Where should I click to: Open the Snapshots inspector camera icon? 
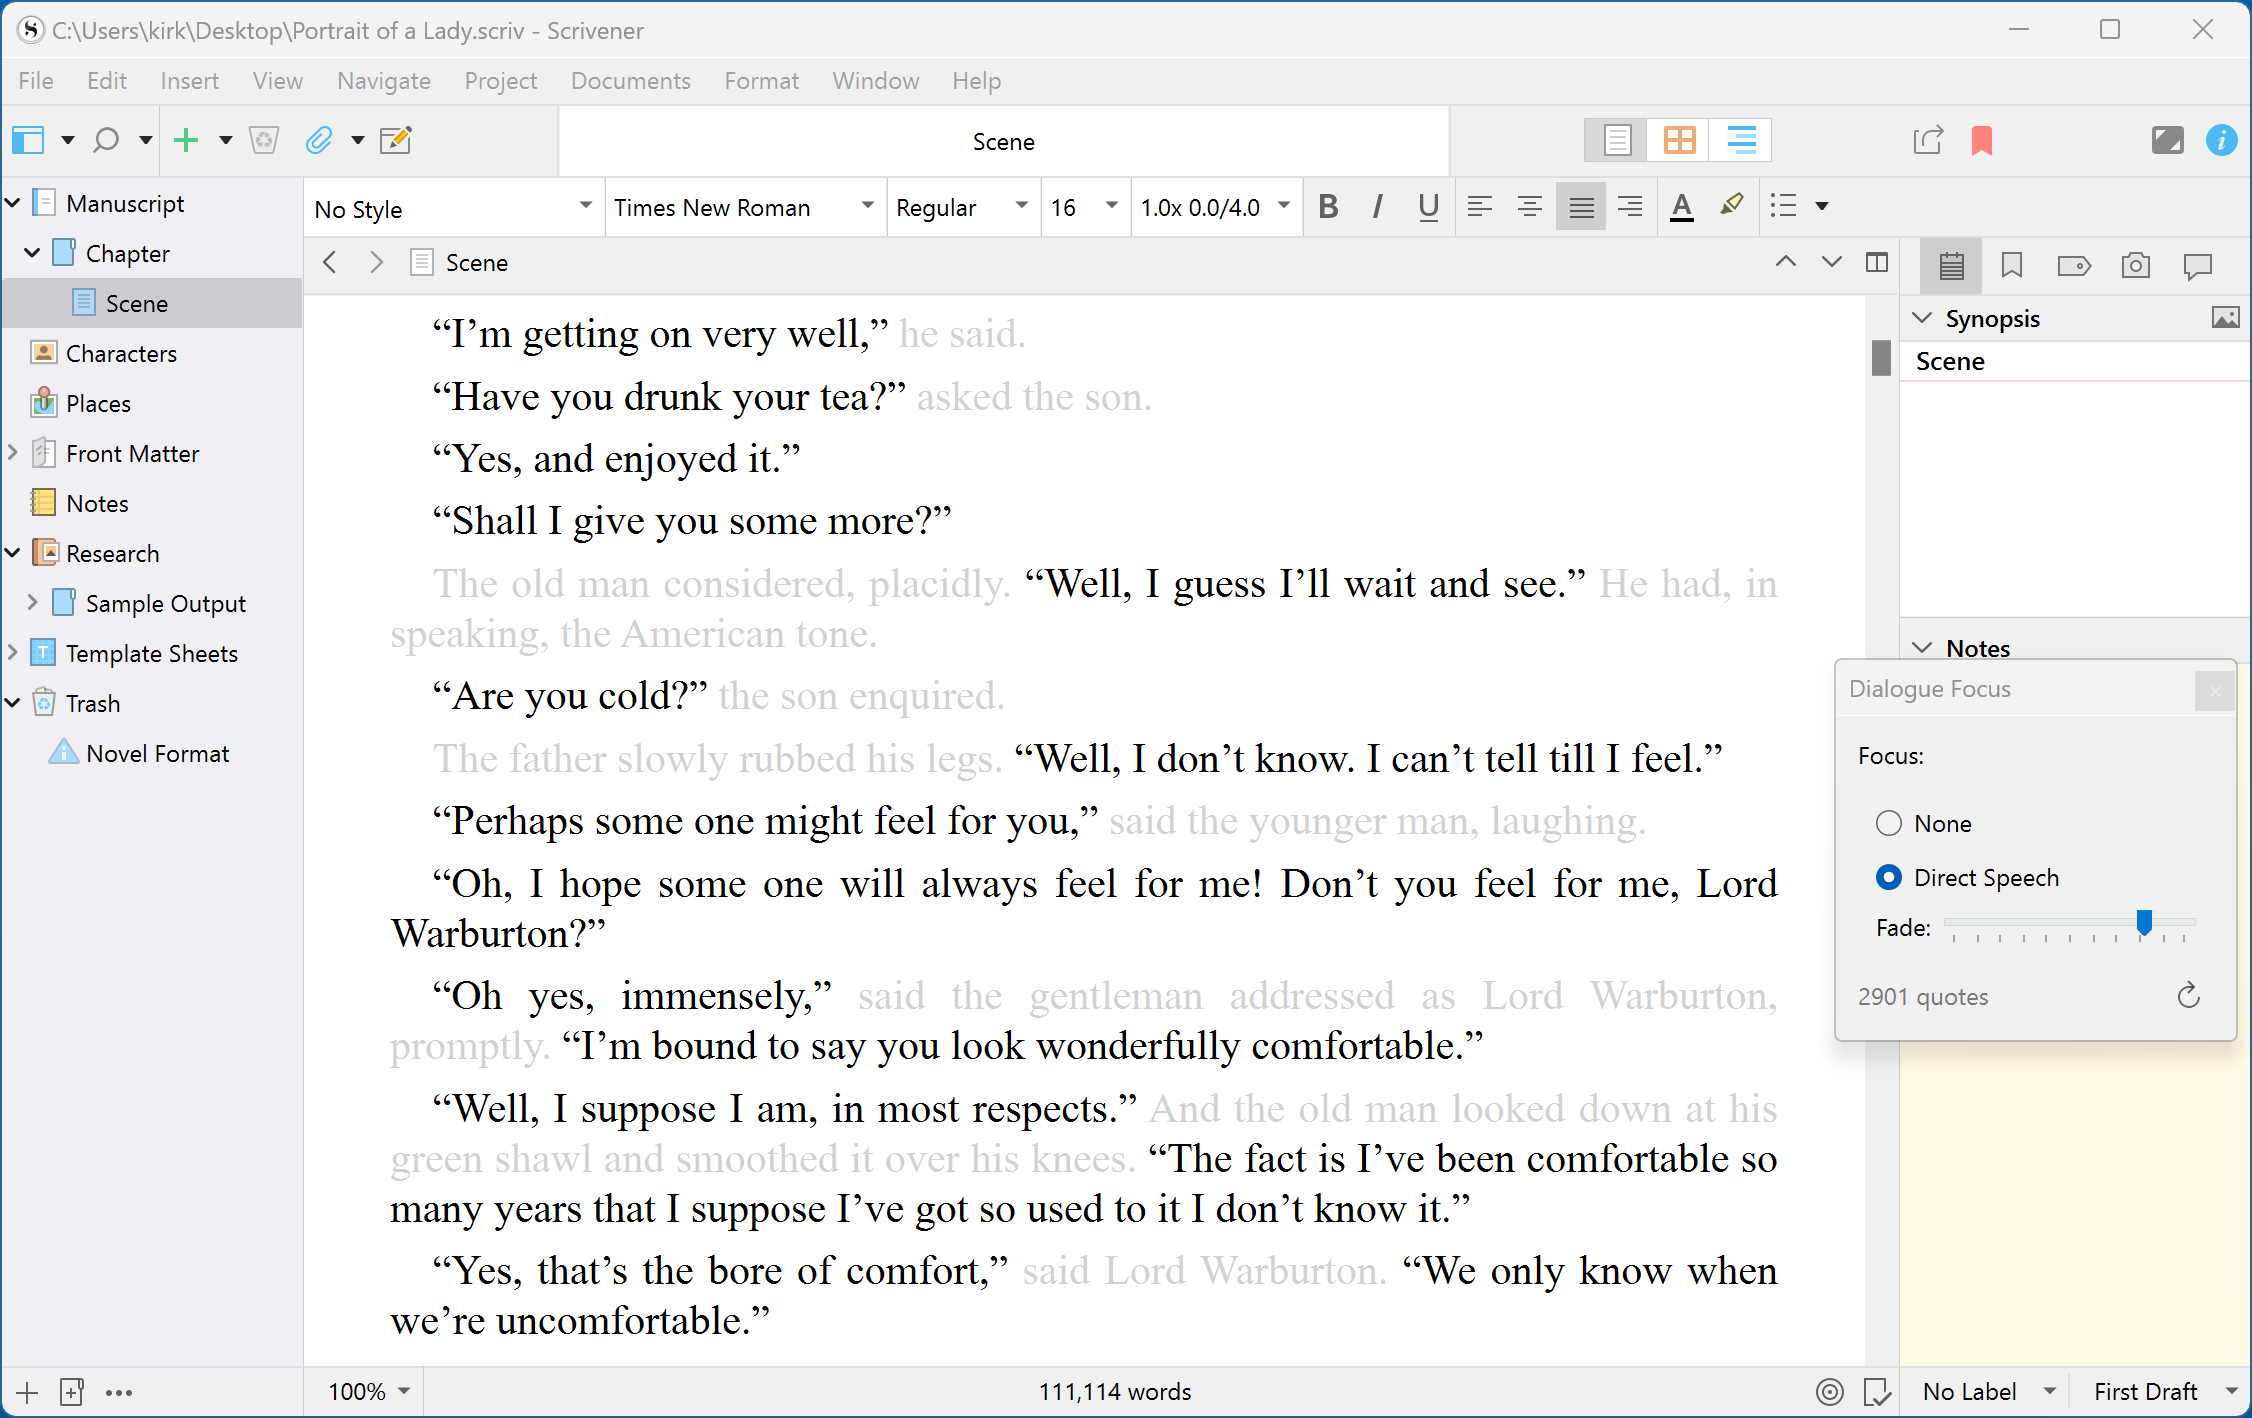[2135, 265]
